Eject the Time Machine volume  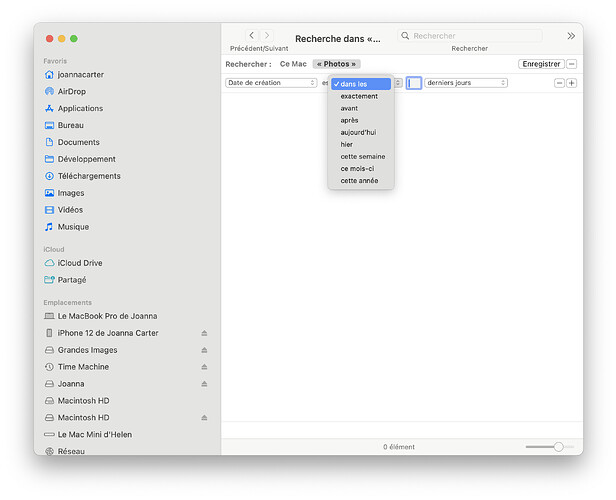pos(204,367)
